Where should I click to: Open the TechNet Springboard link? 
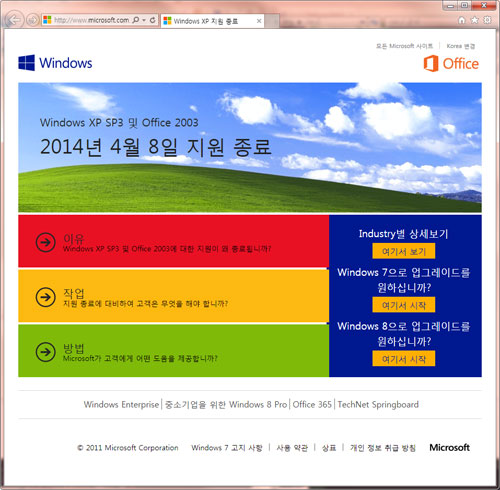(378, 404)
